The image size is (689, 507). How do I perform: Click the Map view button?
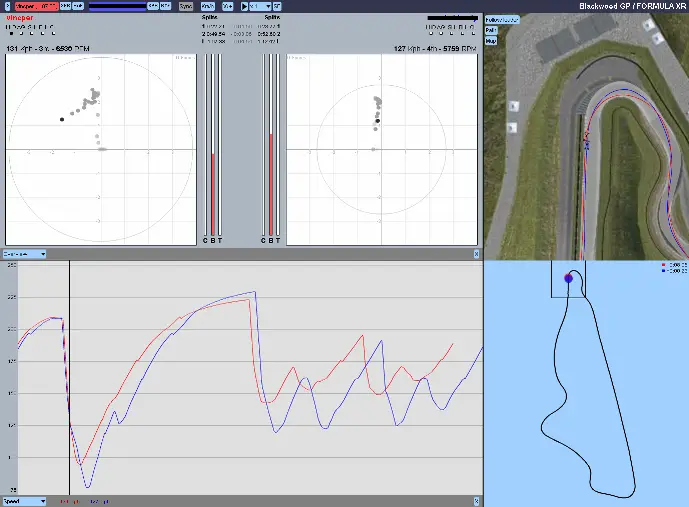[x=492, y=40]
